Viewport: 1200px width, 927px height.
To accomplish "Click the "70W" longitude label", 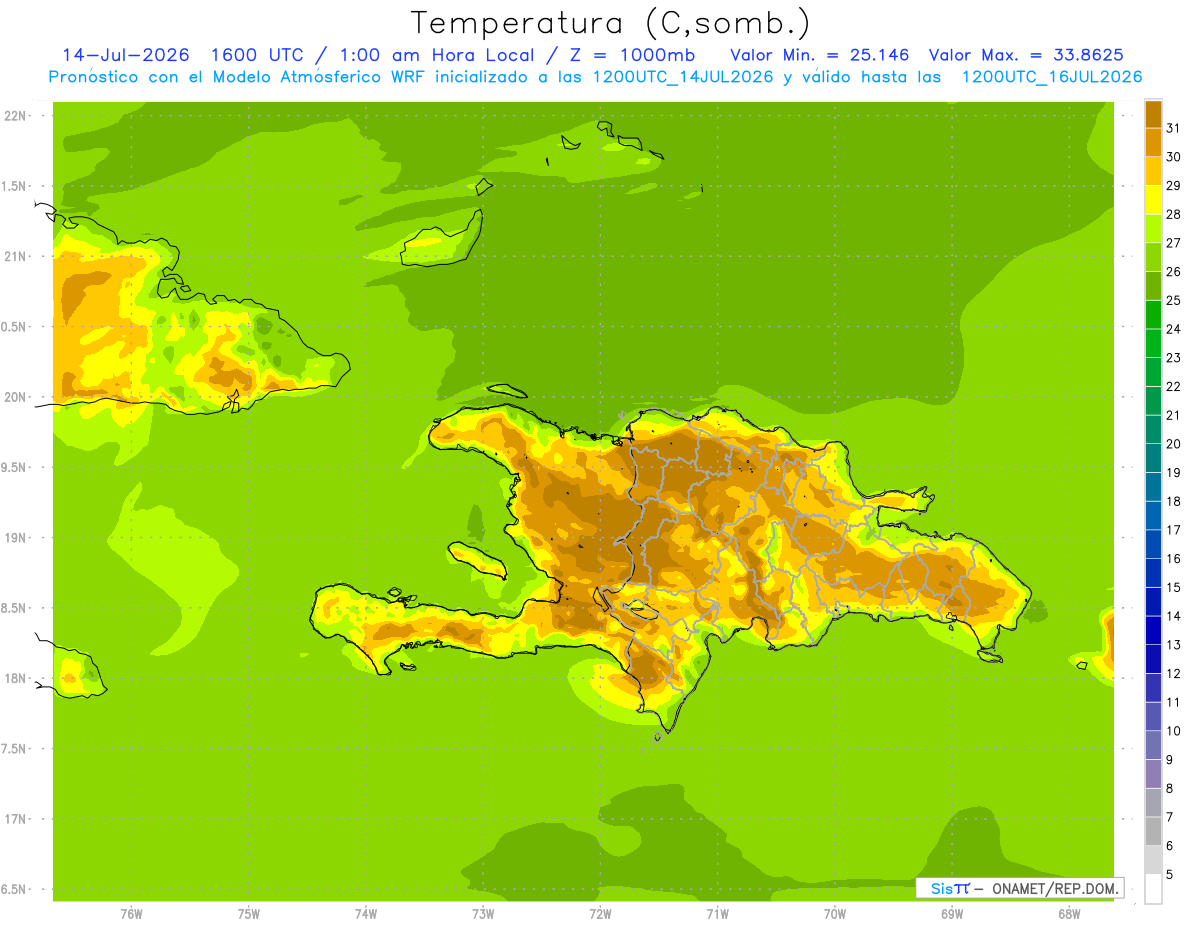I will [x=835, y=914].
